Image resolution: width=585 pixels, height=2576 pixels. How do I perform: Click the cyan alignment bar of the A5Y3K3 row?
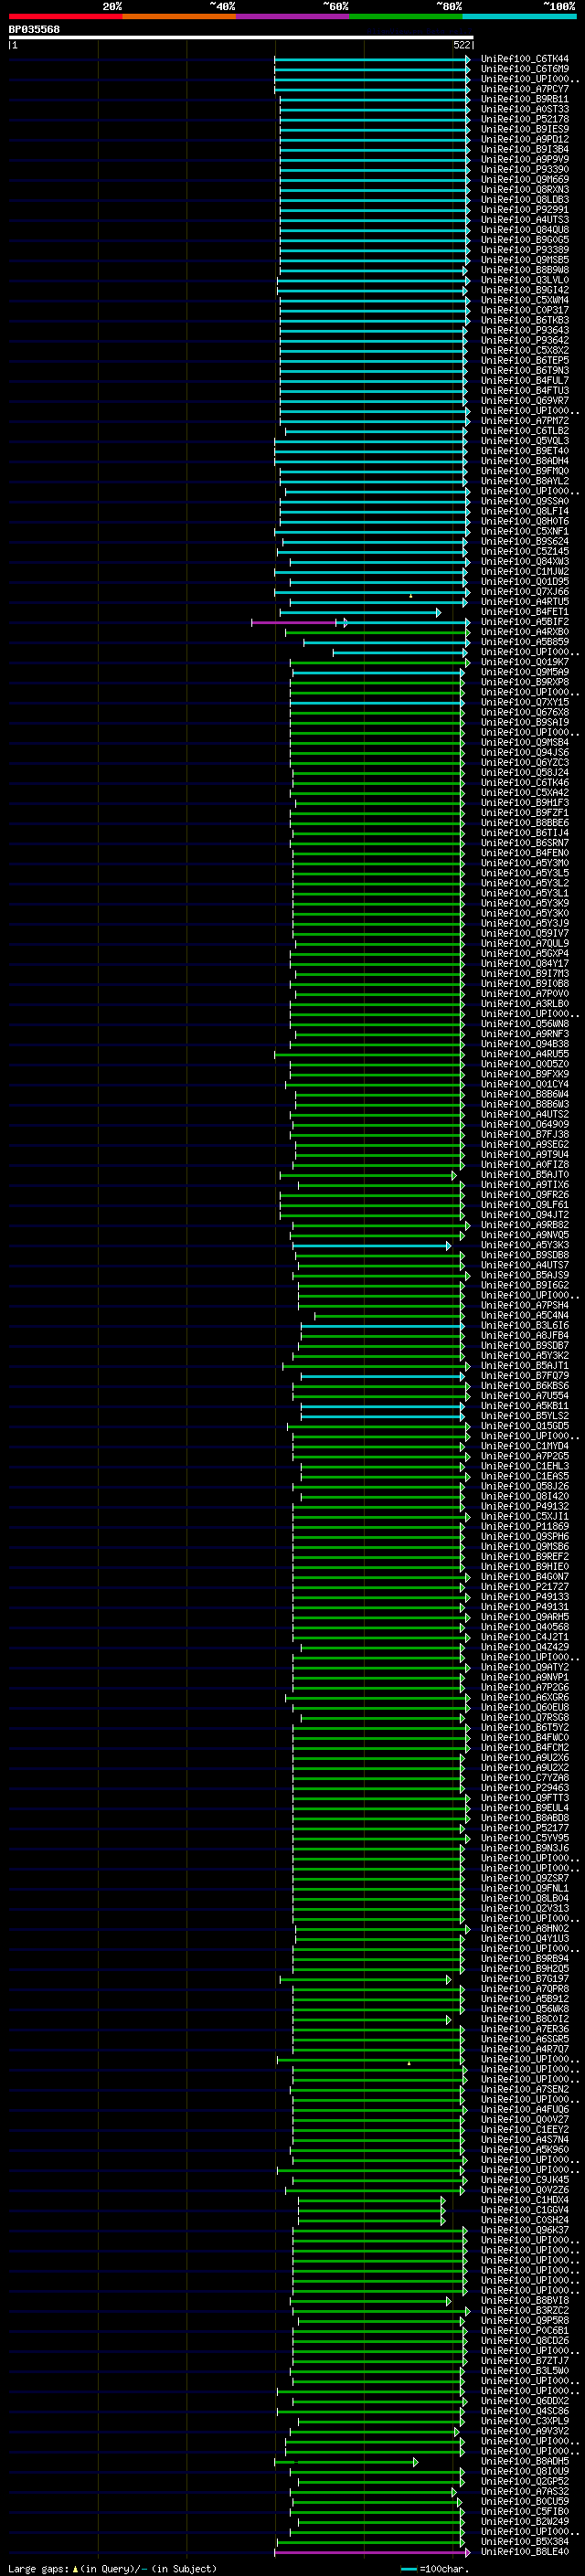point(371,1245)
